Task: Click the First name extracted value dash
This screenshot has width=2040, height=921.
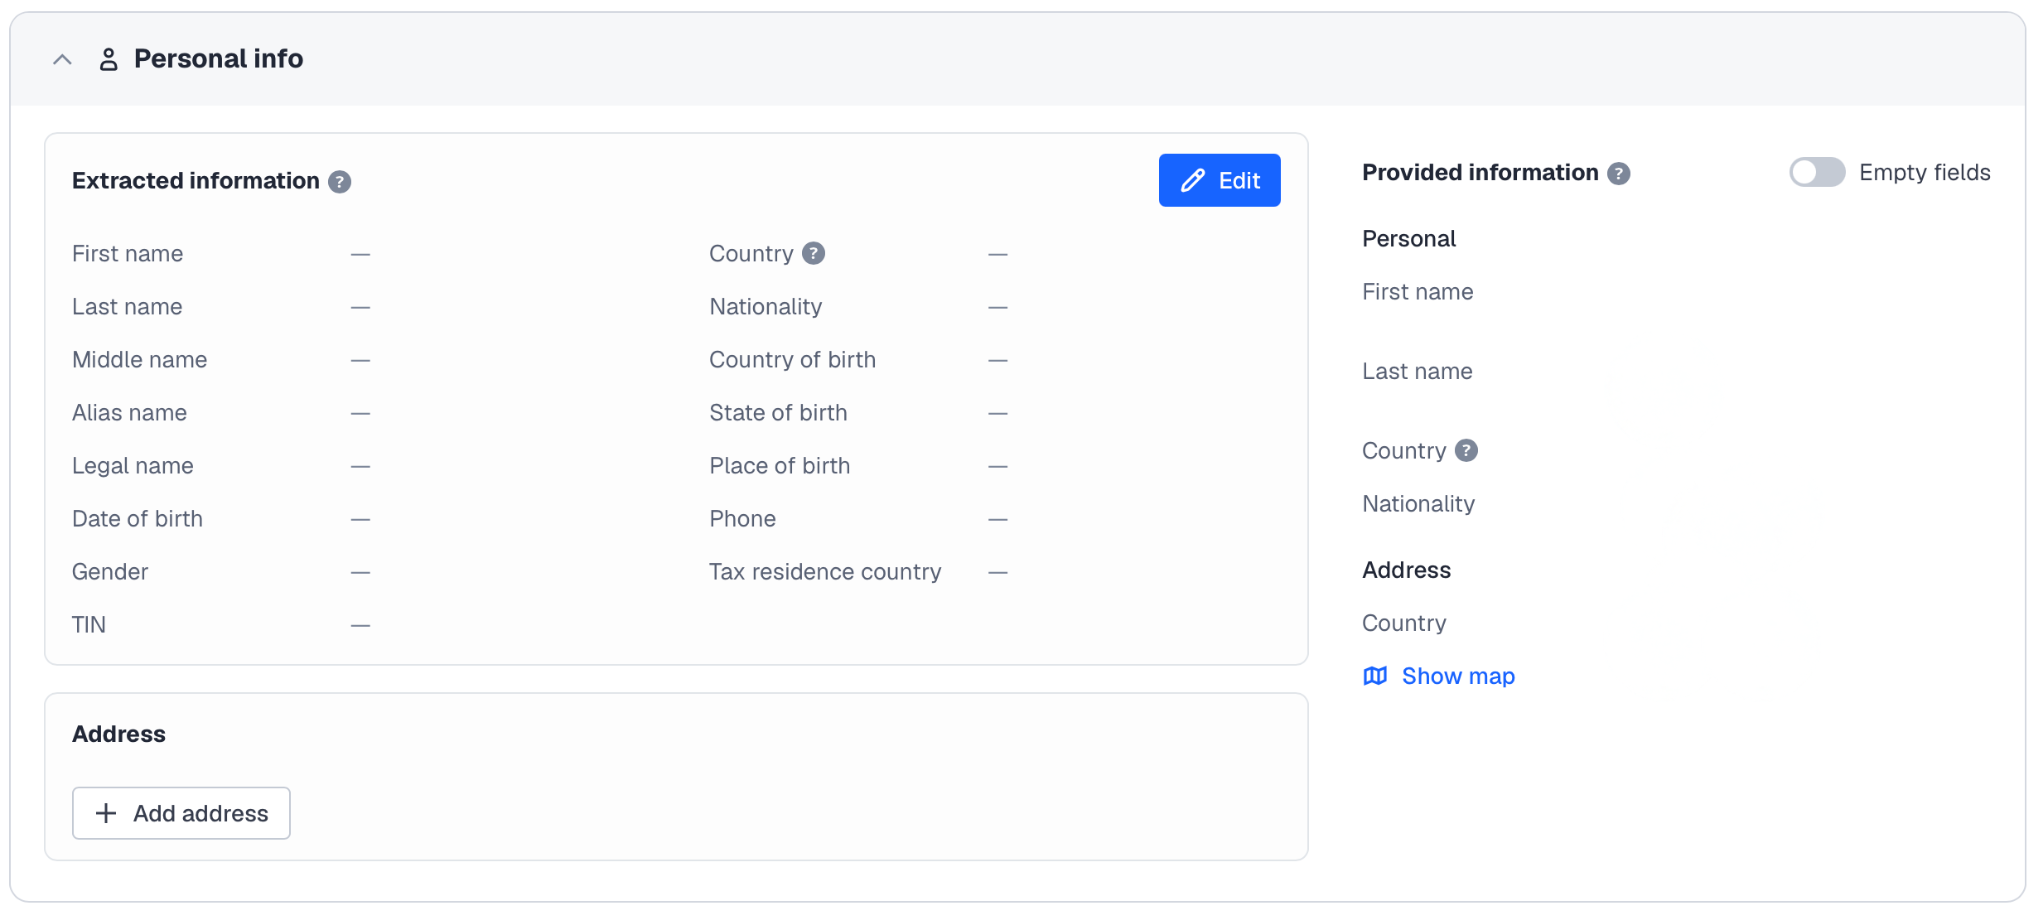Action: (x=361, y=255)
